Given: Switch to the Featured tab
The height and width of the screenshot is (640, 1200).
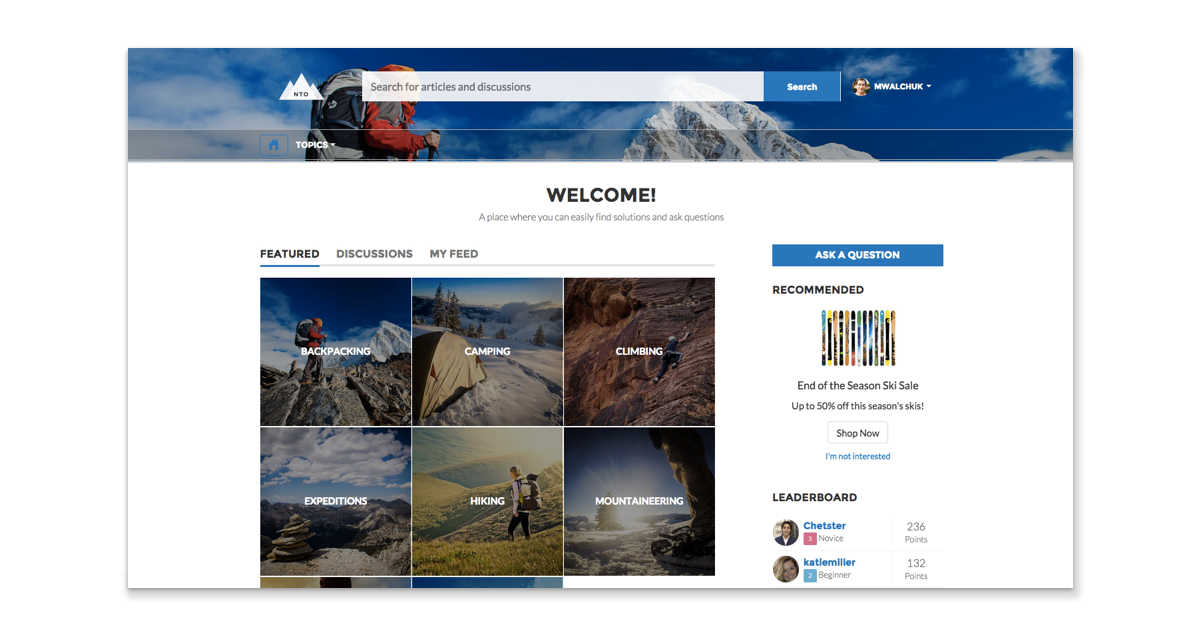Looking at the screenshot, I should tap(289, 254).
